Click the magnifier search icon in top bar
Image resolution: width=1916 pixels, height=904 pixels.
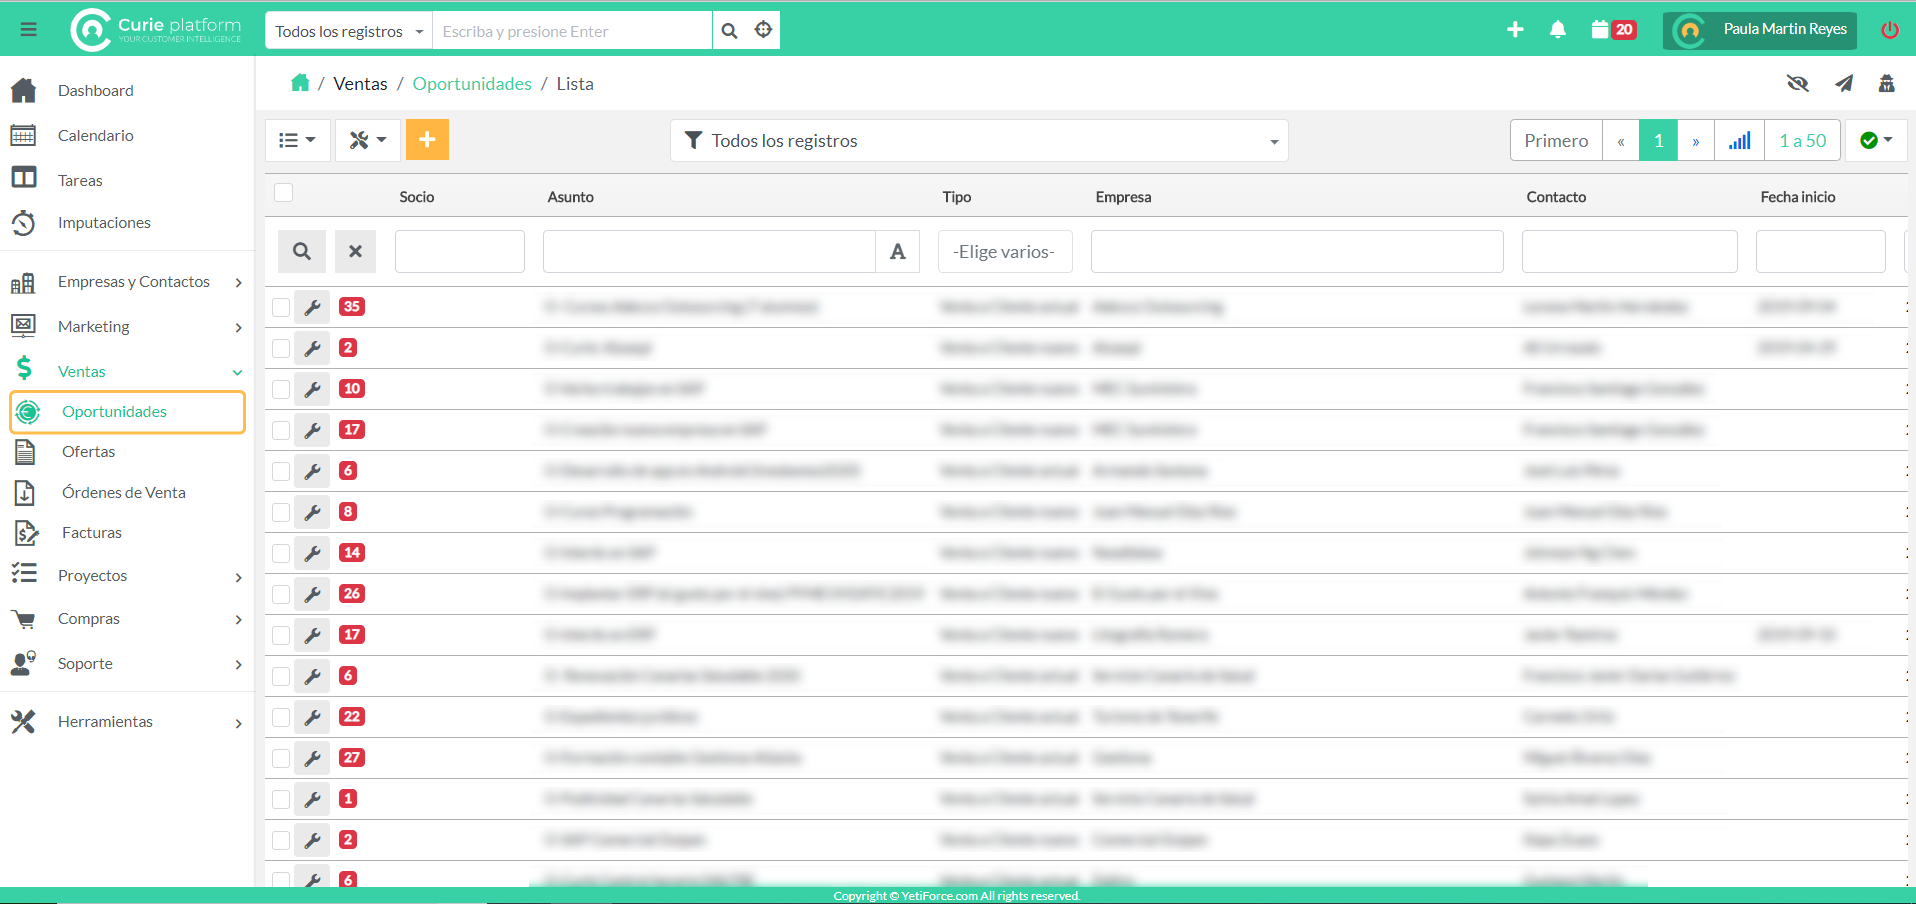(x=730, y=31)
